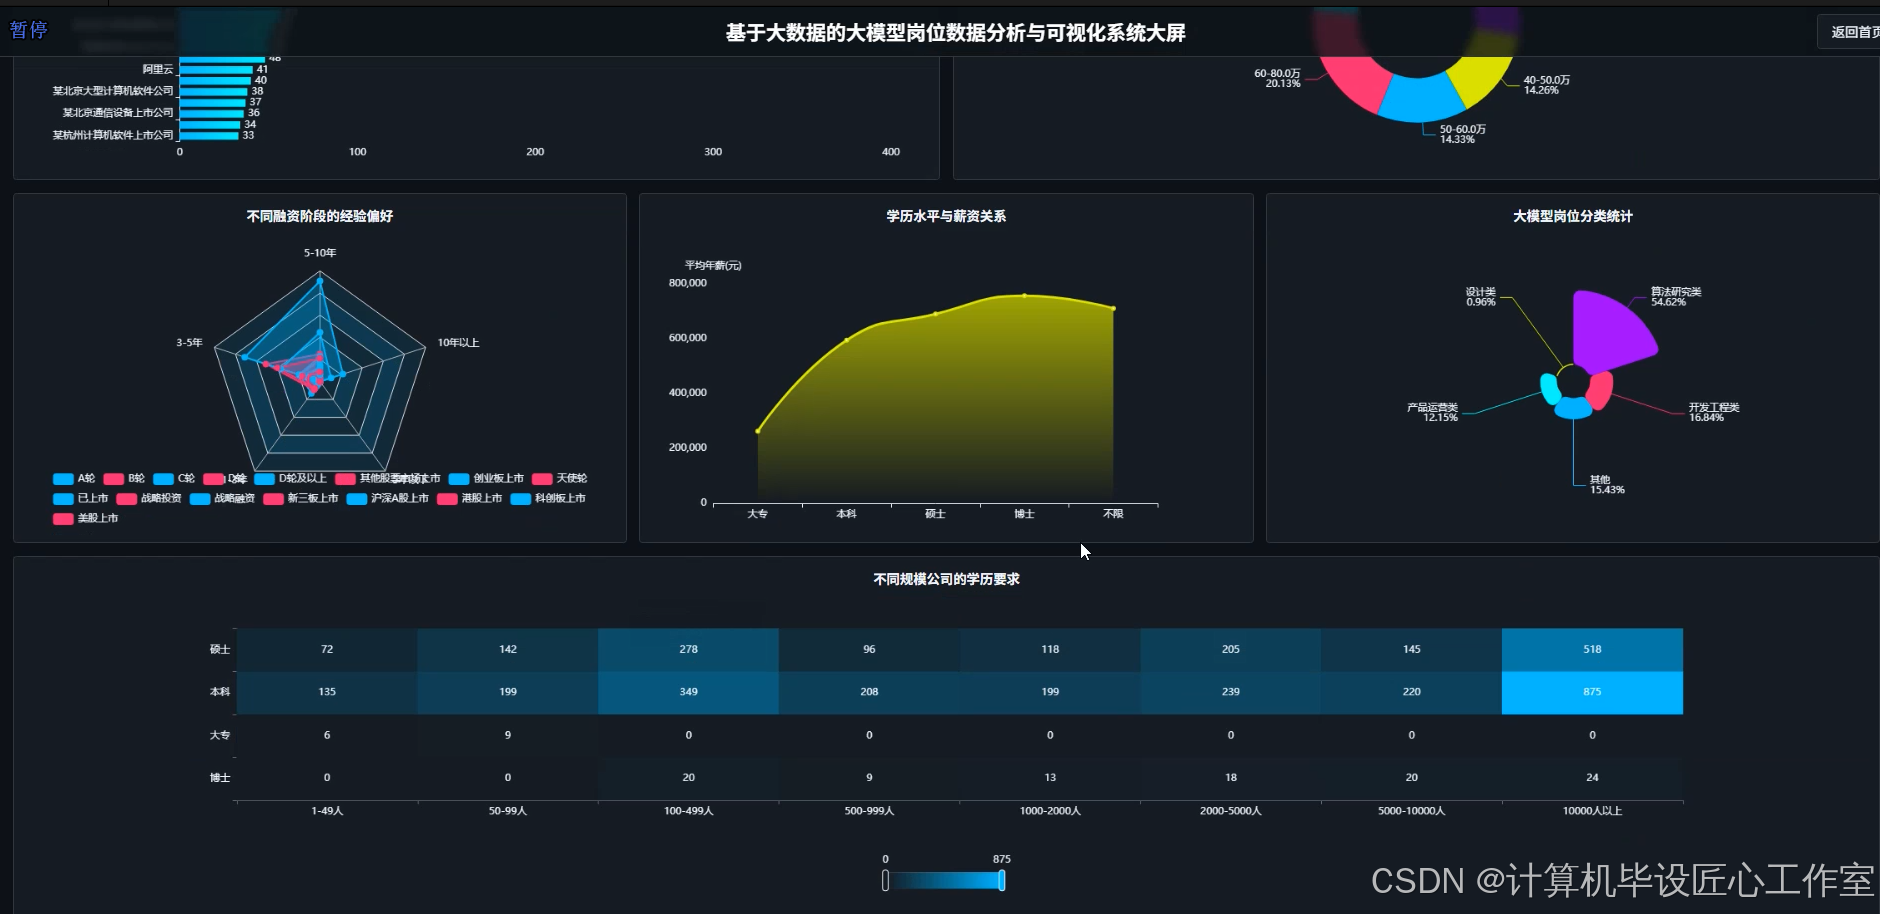Select the pink 开发工程类 pie slice

pos(1600,390)
